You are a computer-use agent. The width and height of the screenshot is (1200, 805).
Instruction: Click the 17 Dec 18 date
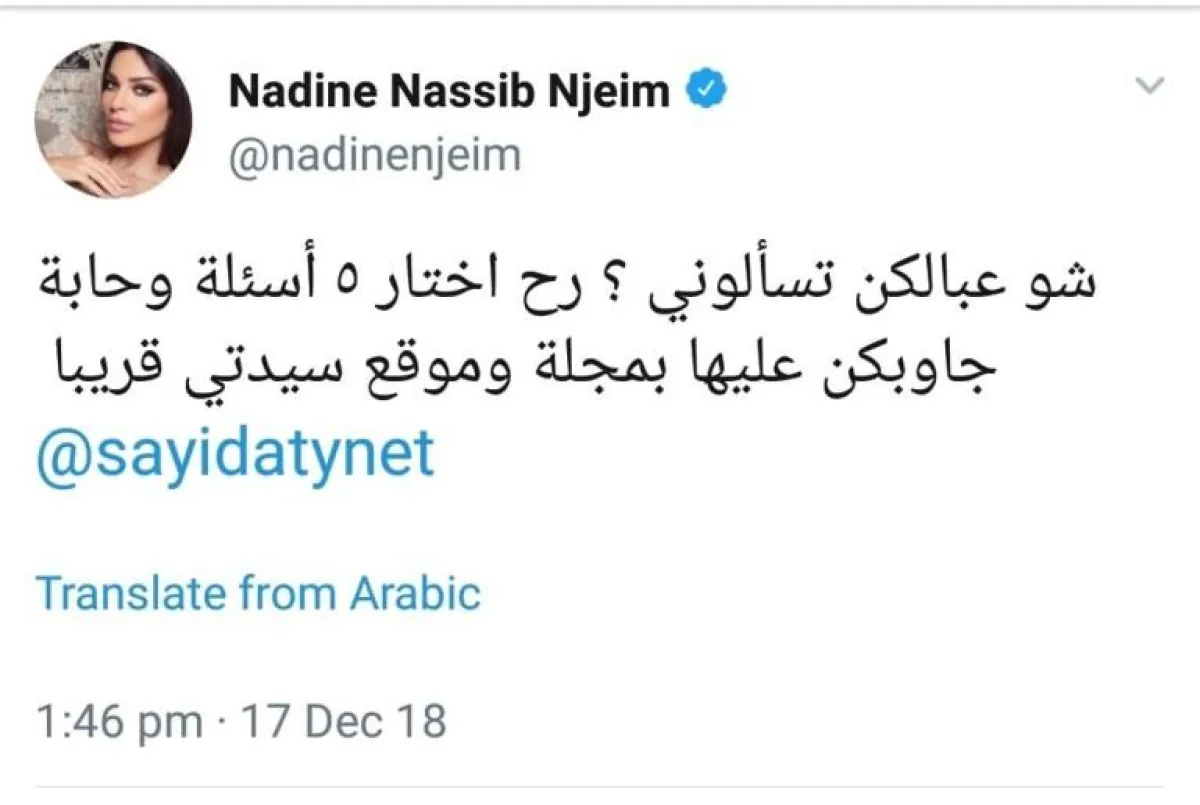point(346,721)
